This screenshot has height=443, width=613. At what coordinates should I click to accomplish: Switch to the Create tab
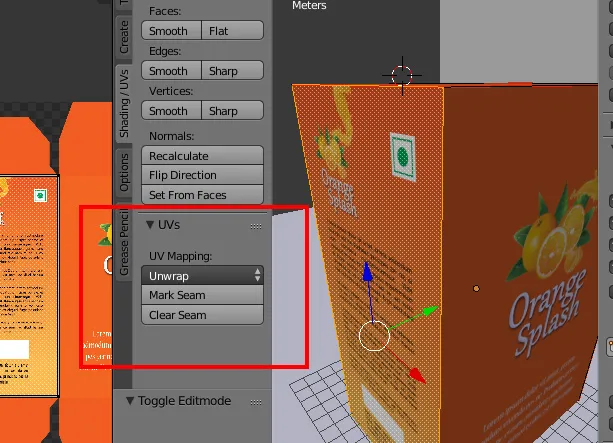coord(124,37)
